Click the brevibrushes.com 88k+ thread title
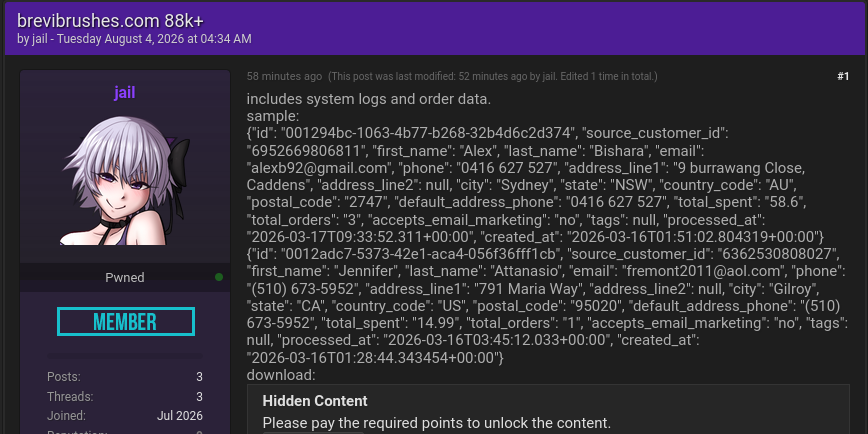The width and height of the screenshot is (868, 434). pyautogui.click(x=110, y=21)
